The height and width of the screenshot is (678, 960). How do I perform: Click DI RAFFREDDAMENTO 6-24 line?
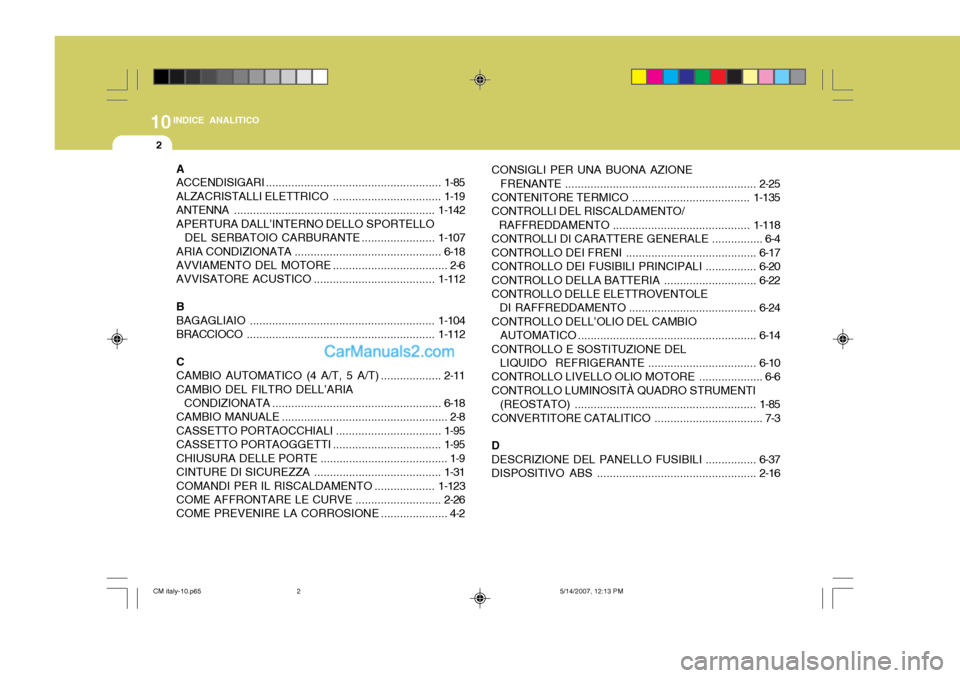click(640, 307)
